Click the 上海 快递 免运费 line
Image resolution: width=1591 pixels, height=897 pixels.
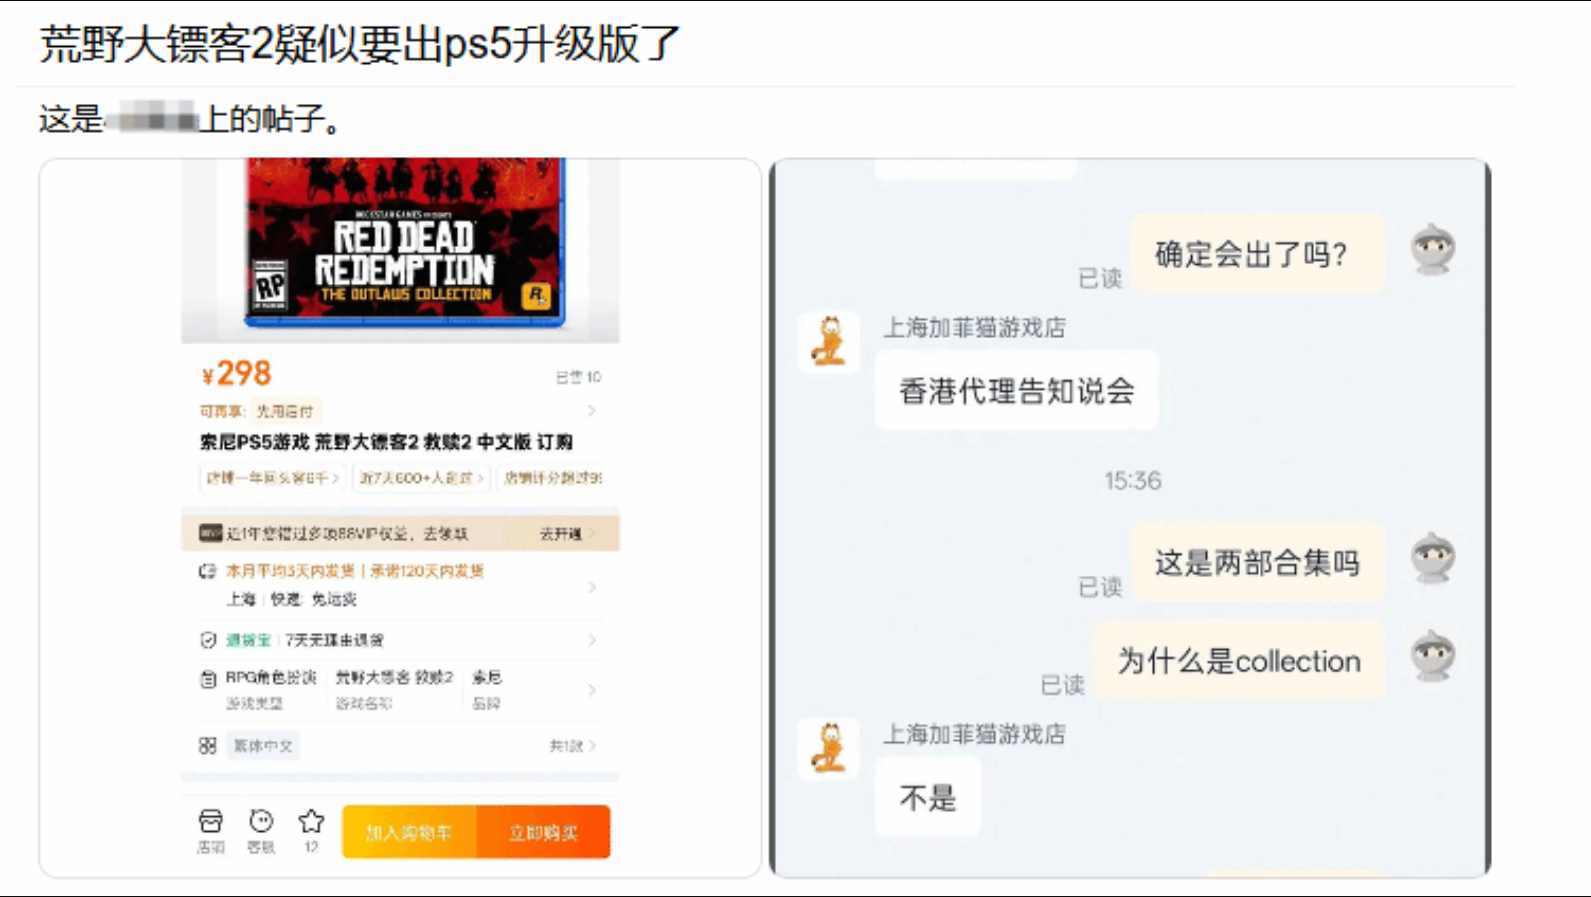point(291,599)
